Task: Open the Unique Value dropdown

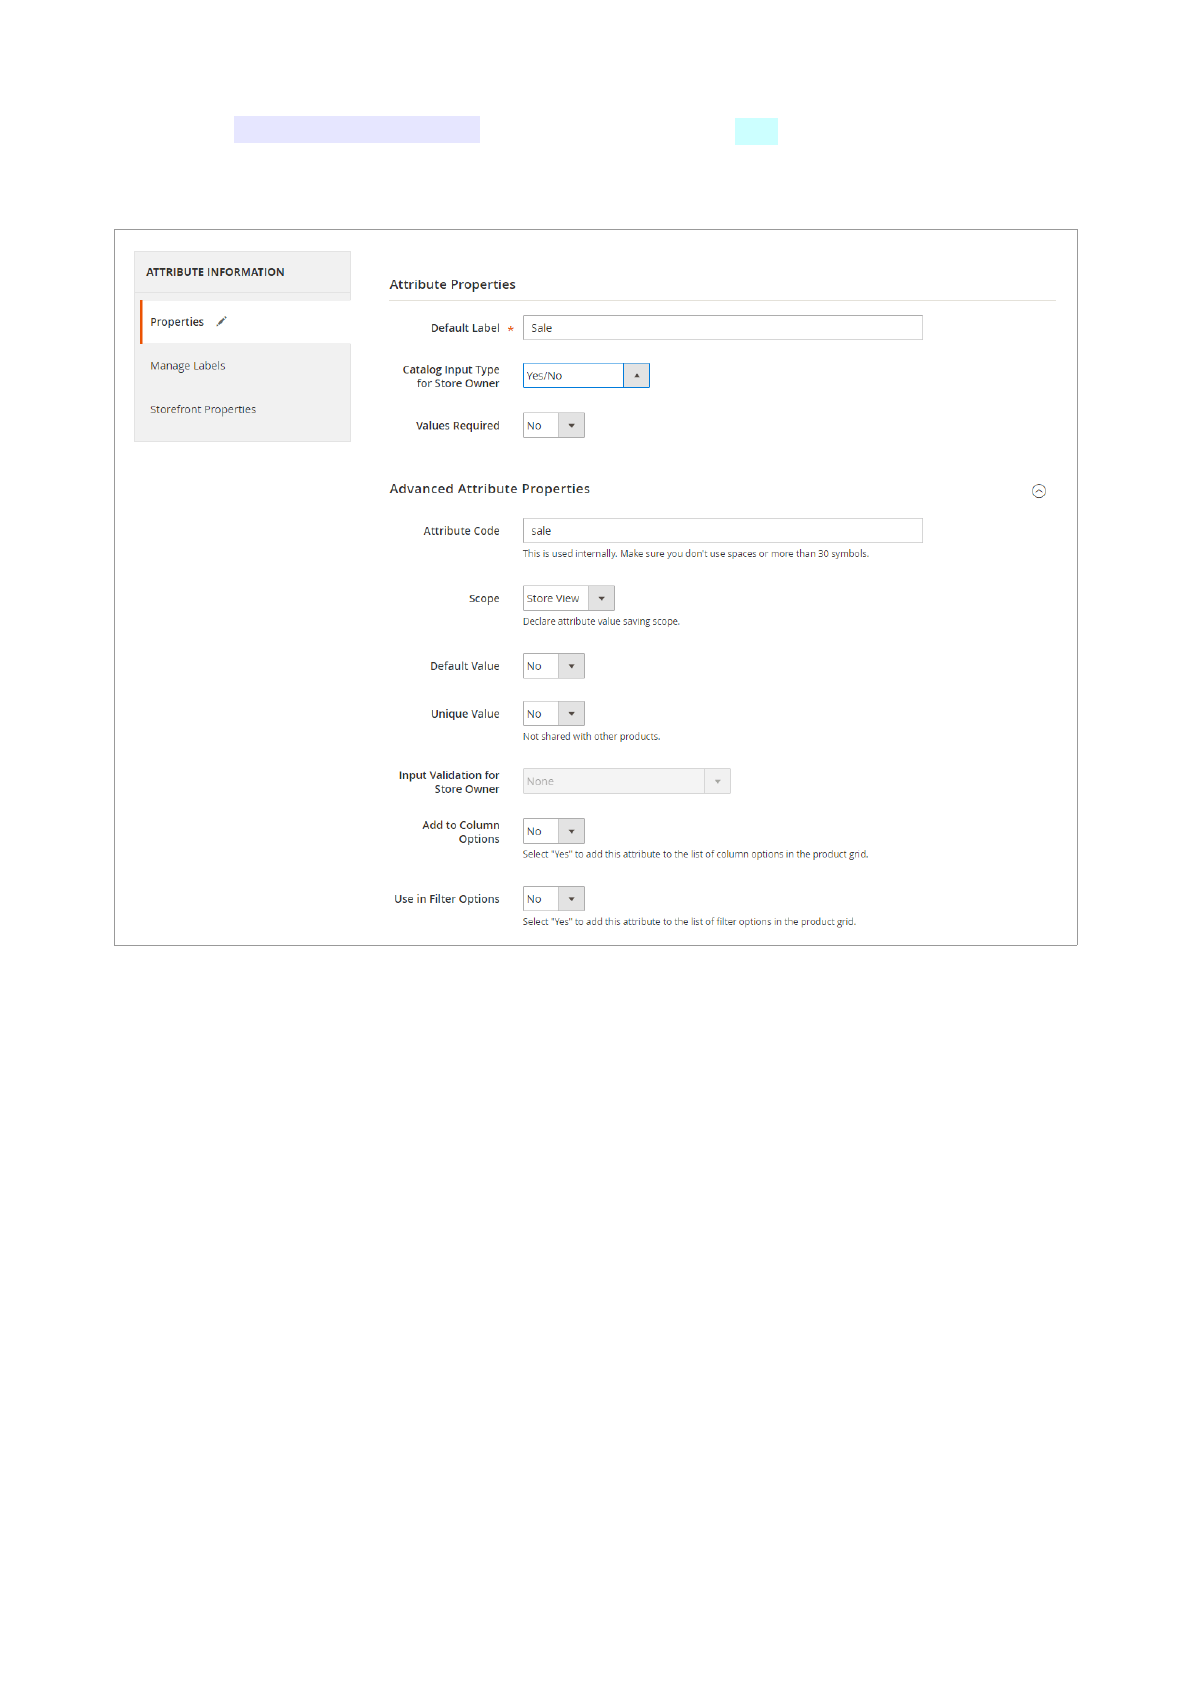Action: coord(553,714)
